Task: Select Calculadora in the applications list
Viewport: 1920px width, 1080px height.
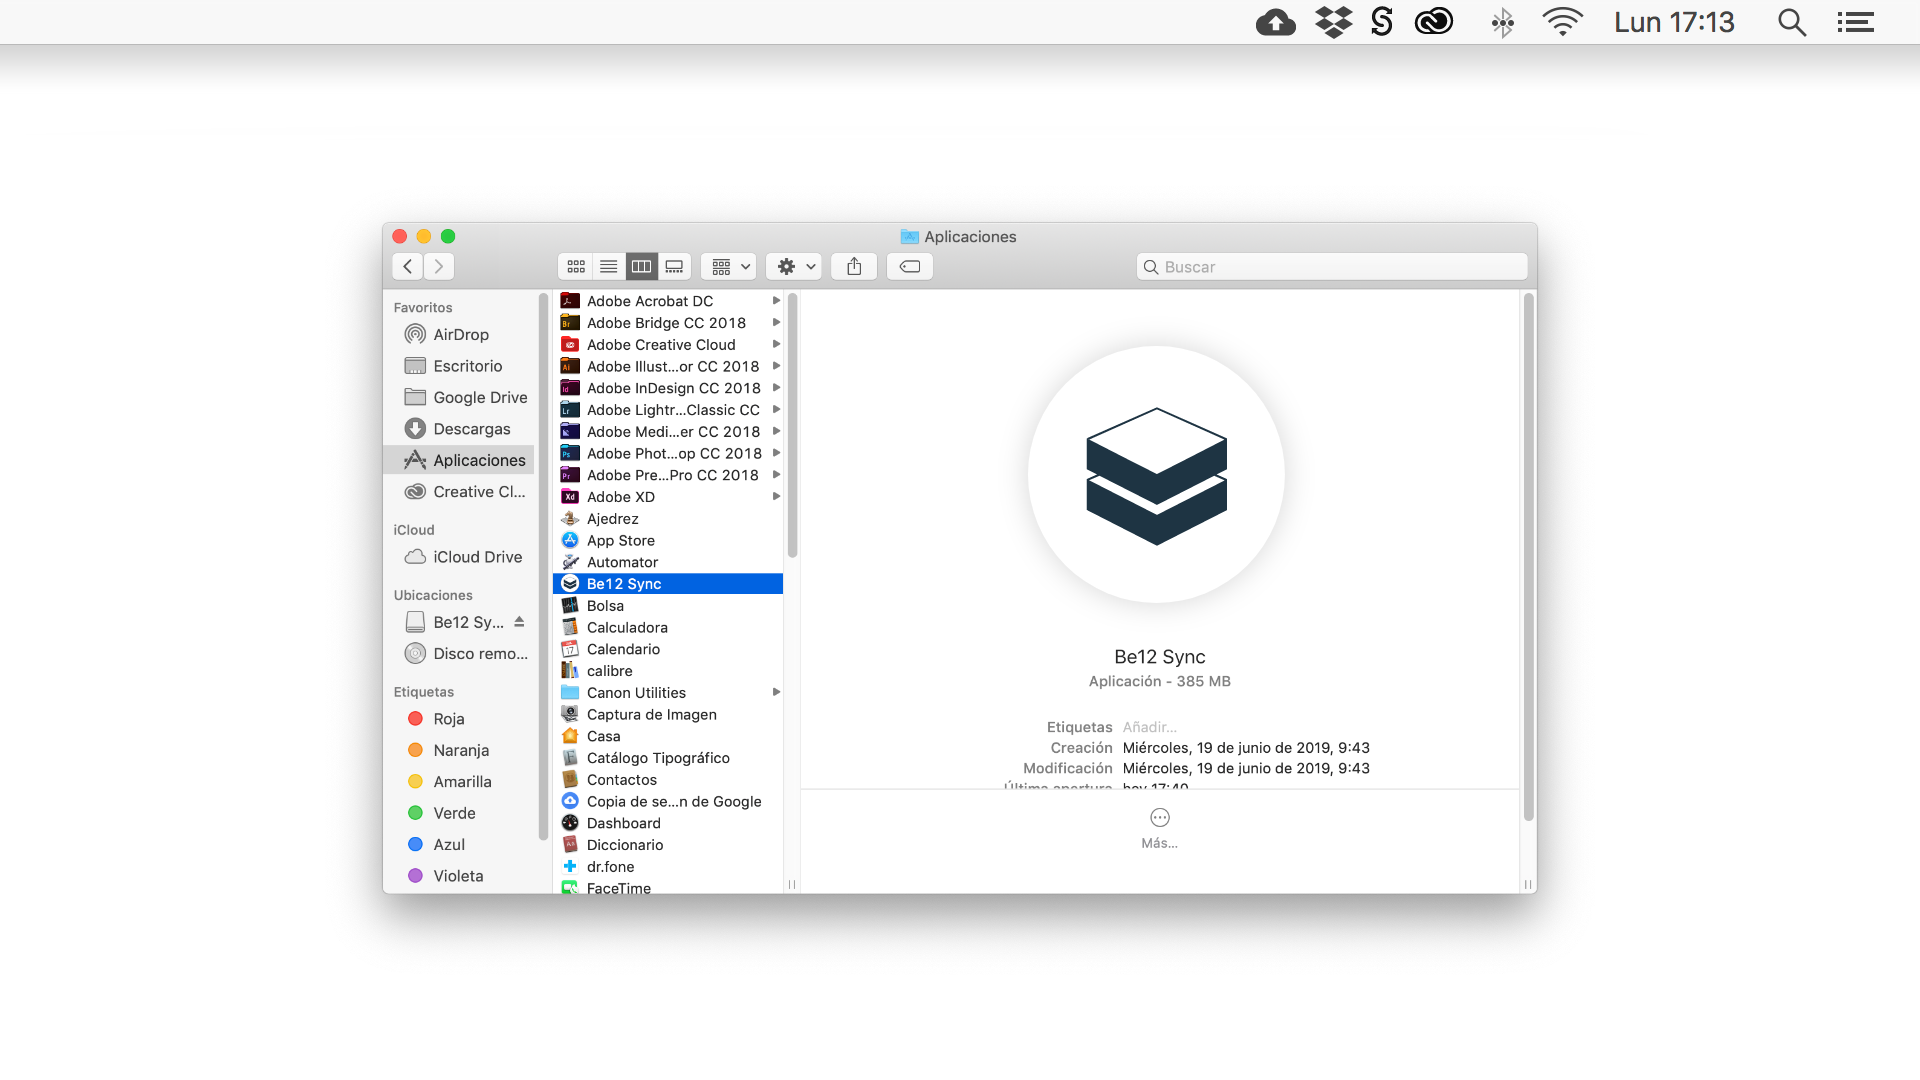Action: (x=627, y=628)
